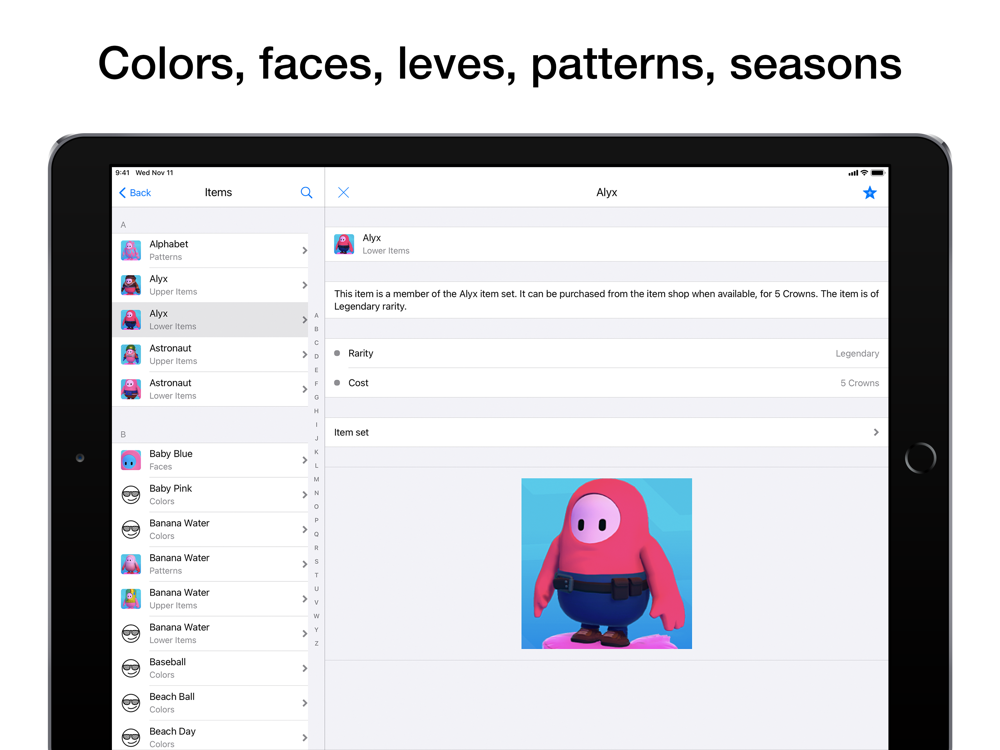Tap the search magnifier icon

[x=306, y=193]
